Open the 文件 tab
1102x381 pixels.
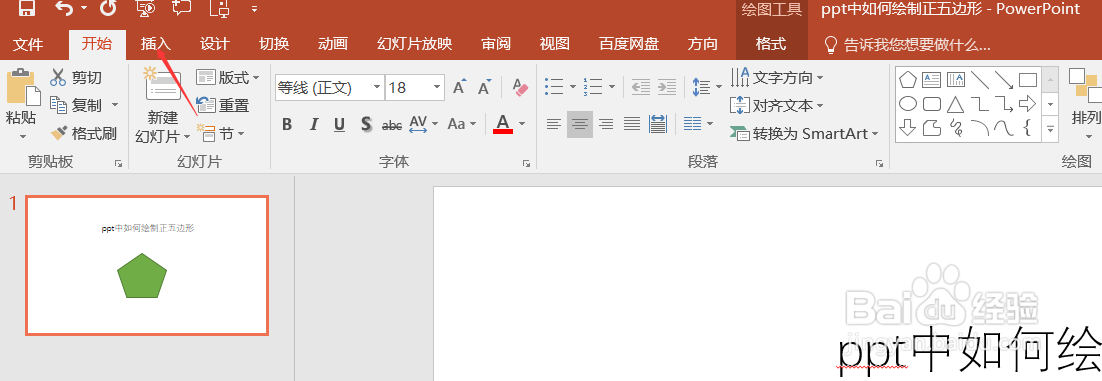(x=28, y=44)
